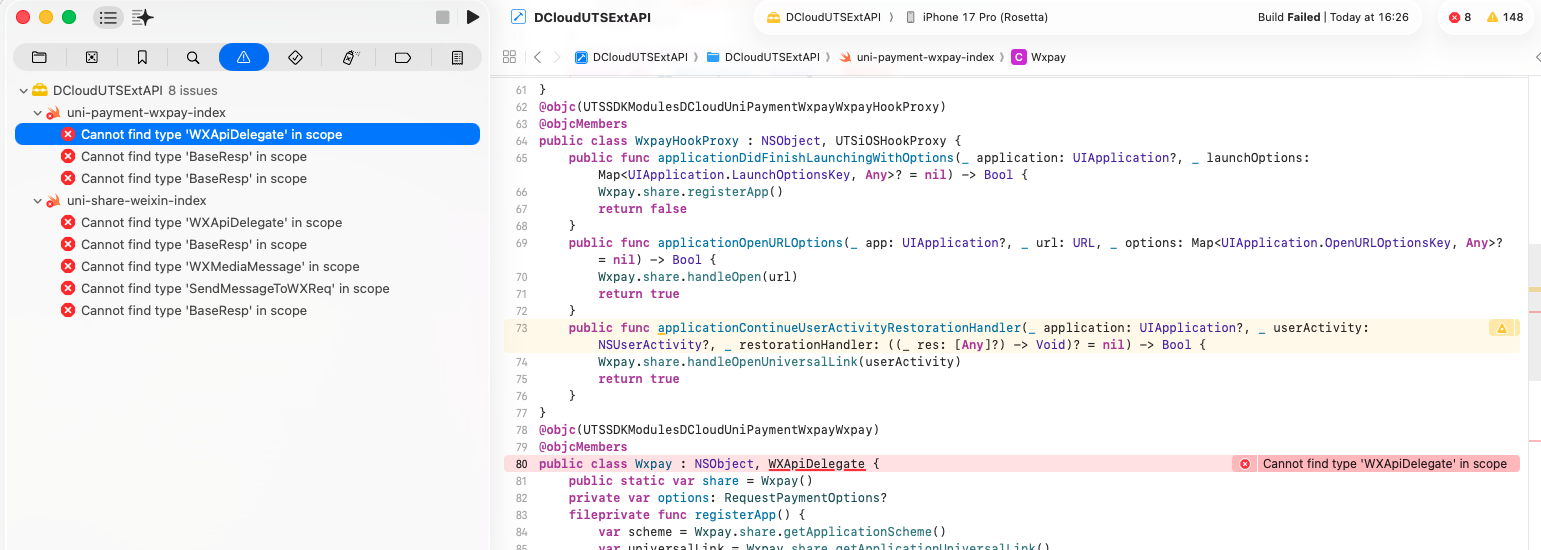Toggle the navigator sidebar button
This screenshot has height=550, width=1541.
(108, 17)
